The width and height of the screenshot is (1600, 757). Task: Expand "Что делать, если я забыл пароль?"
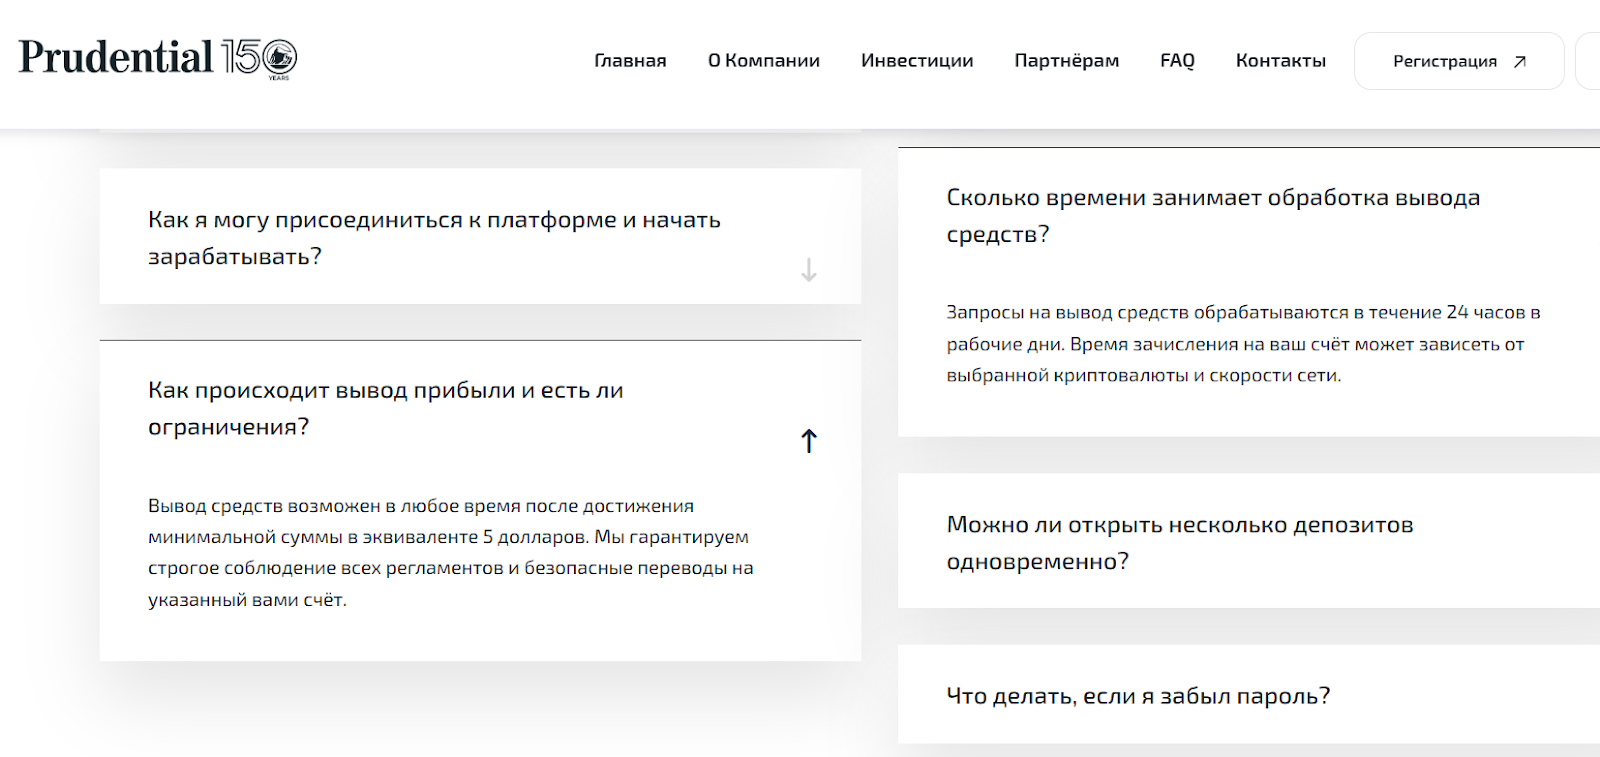click(x=1138, y=696)
